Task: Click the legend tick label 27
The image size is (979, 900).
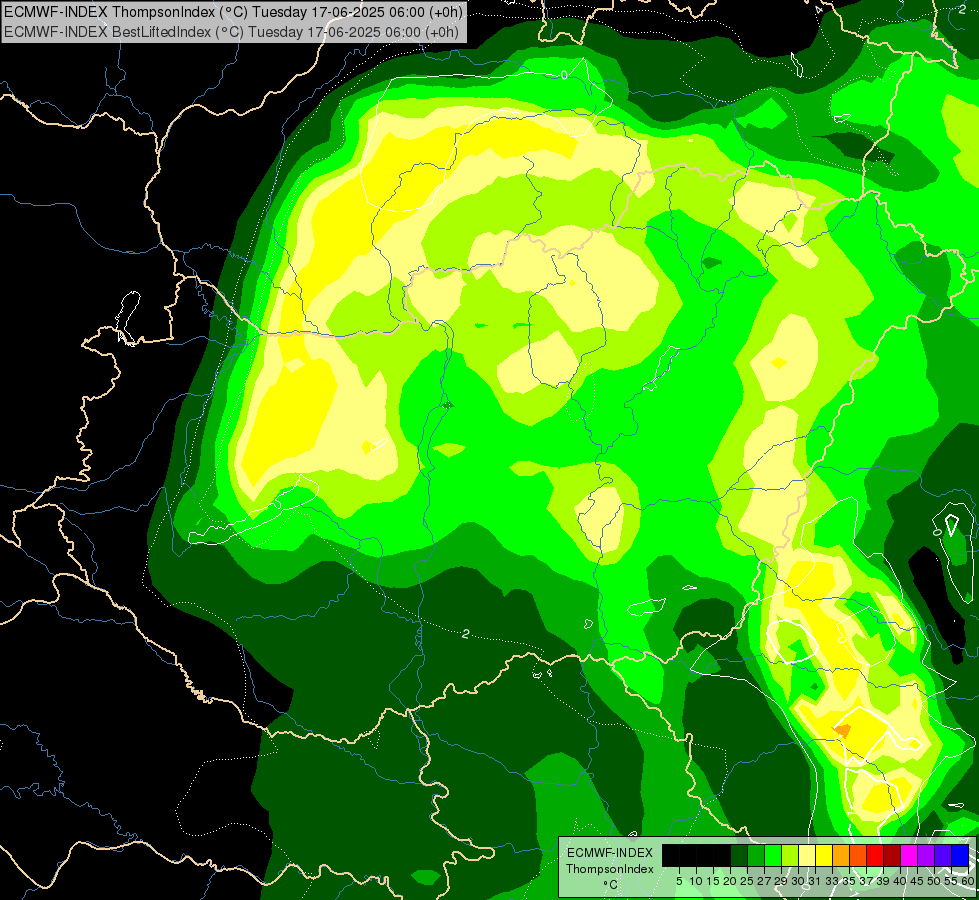Action: [x=764, y=881]
